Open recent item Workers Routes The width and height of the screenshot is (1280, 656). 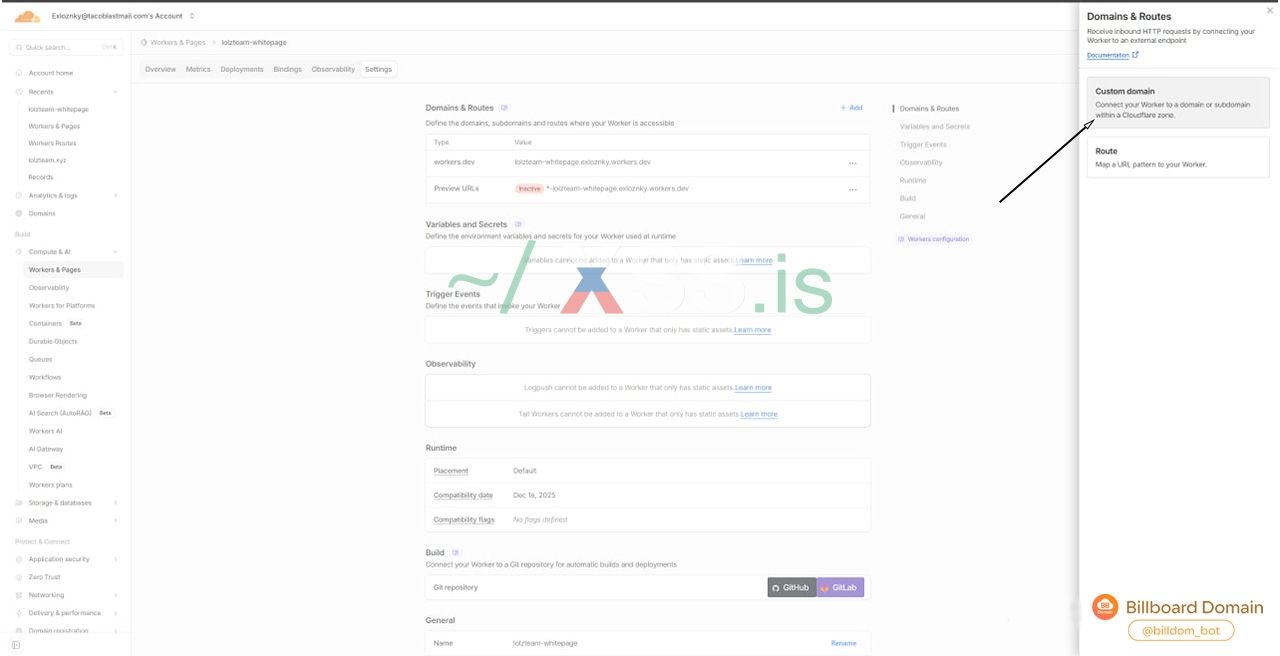point(52,143)
